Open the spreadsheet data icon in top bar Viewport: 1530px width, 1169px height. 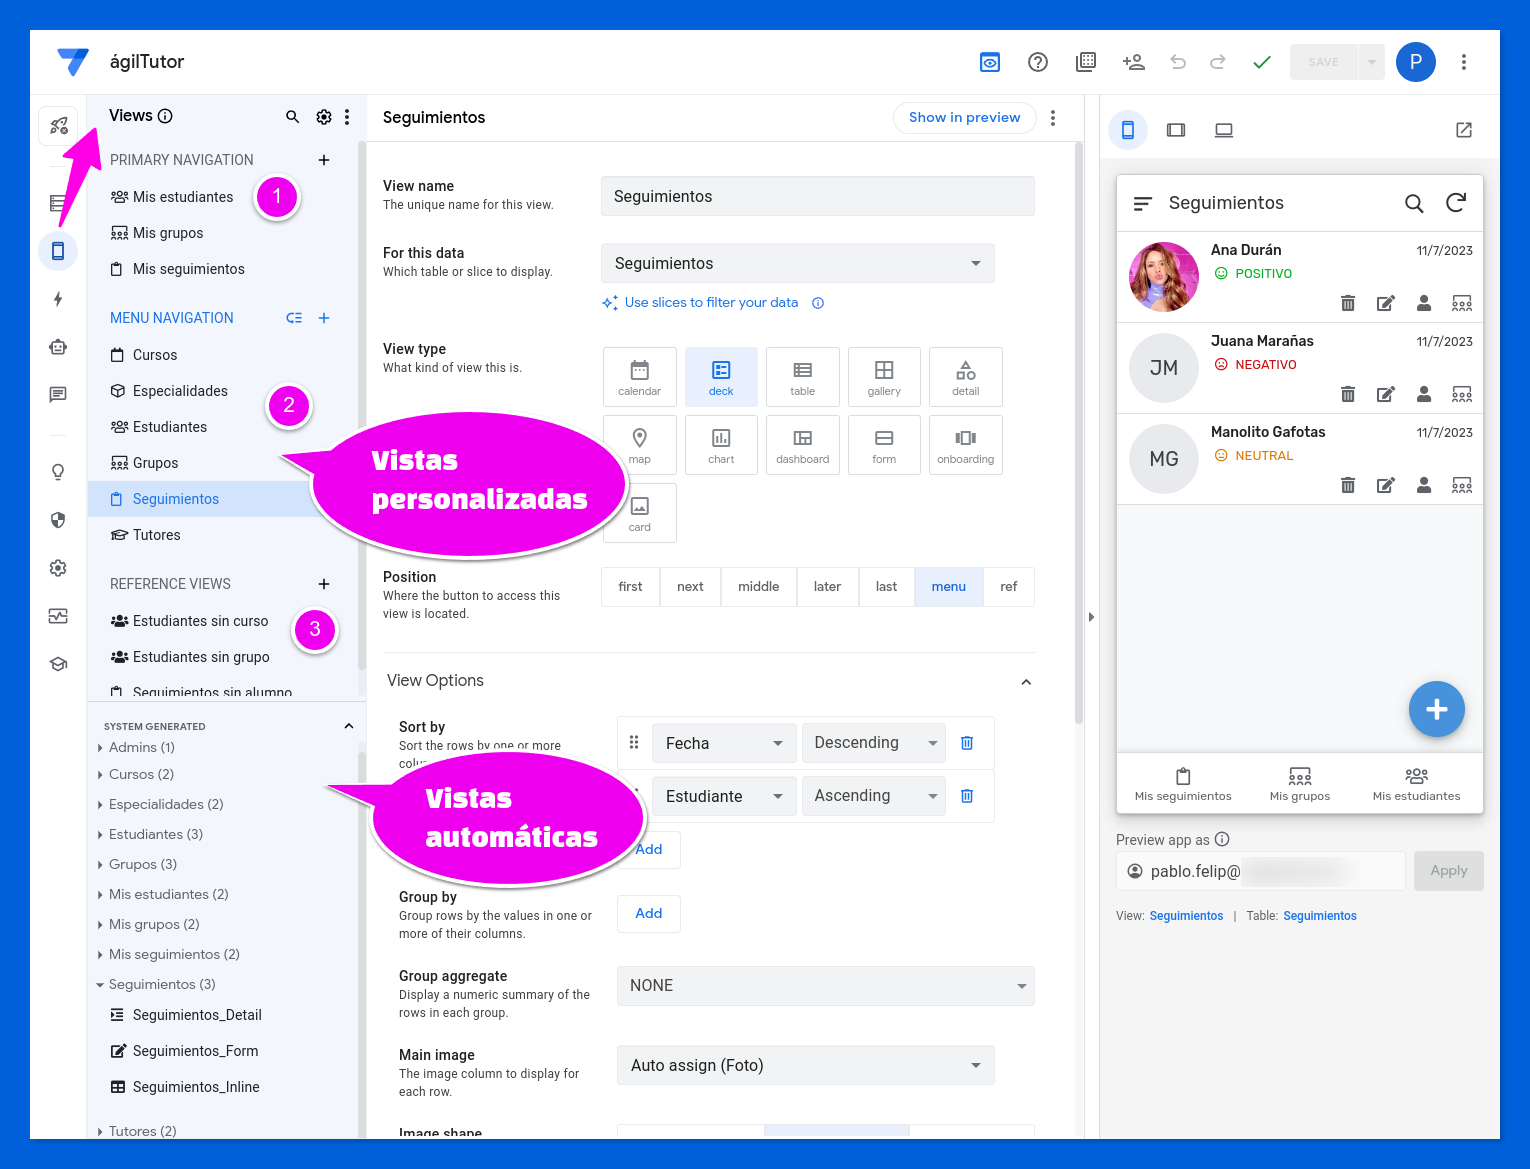1086,62
